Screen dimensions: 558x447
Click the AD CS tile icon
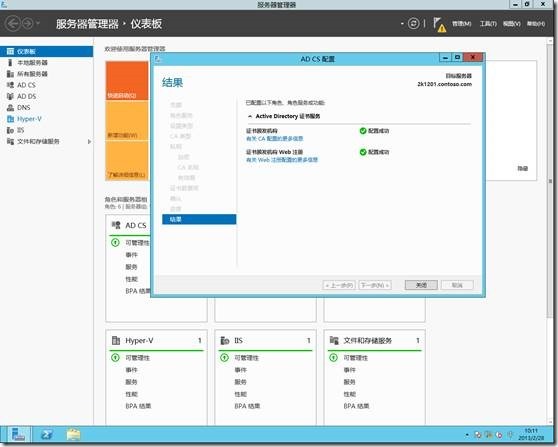[x=116, y=225]
